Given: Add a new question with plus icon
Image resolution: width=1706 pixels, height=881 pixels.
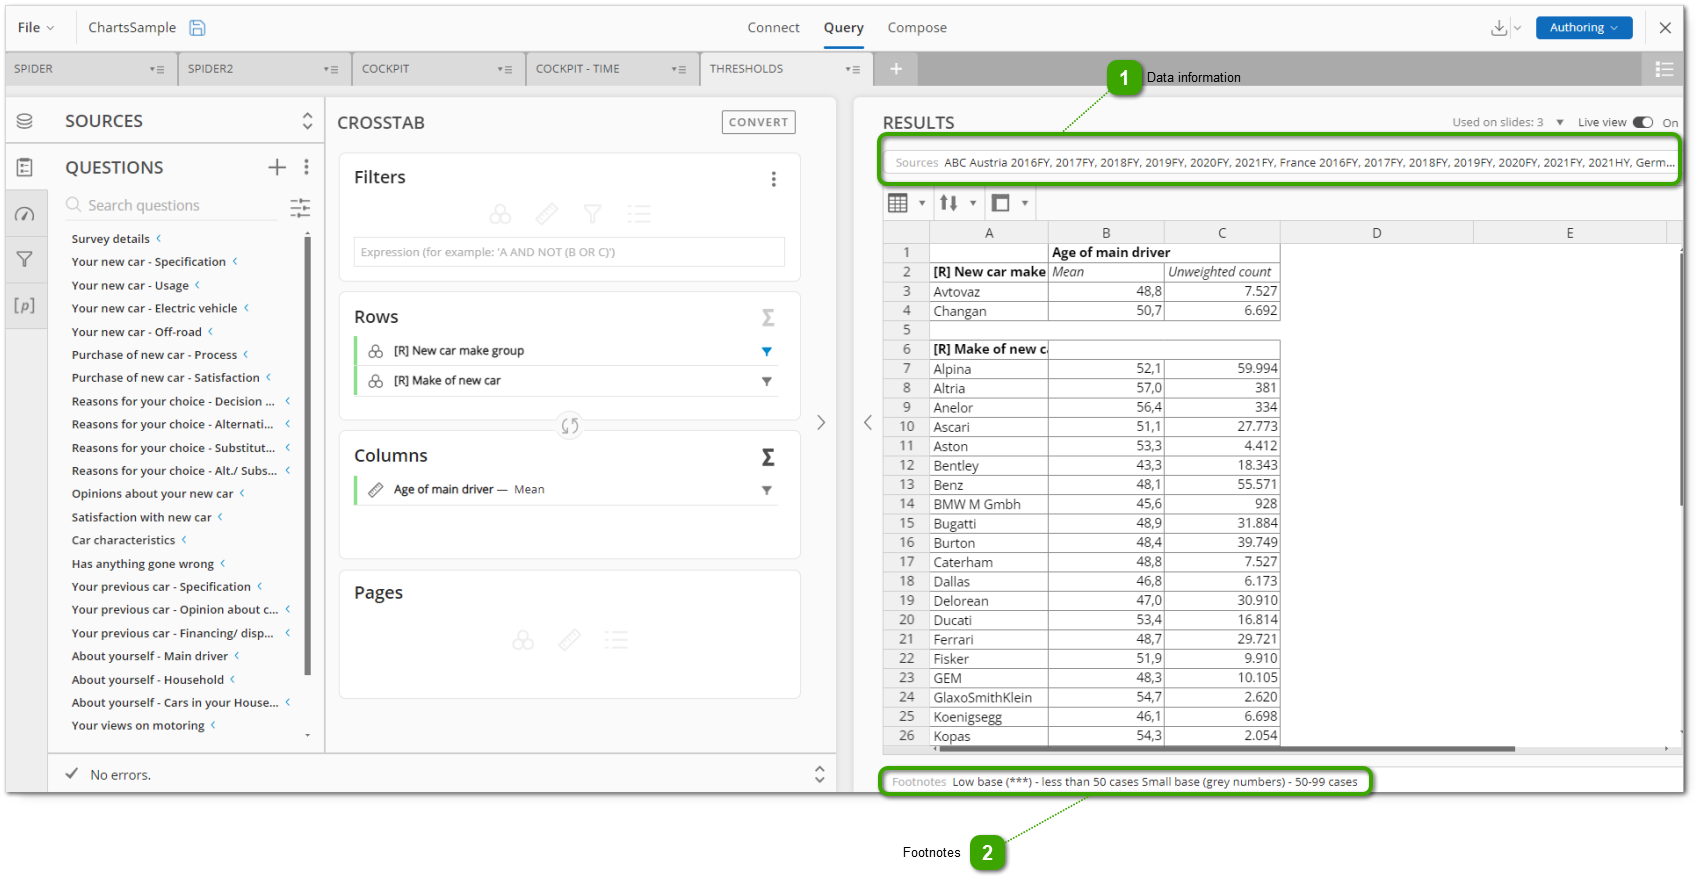Looking at the screenshot, I should tap(277, 167).
